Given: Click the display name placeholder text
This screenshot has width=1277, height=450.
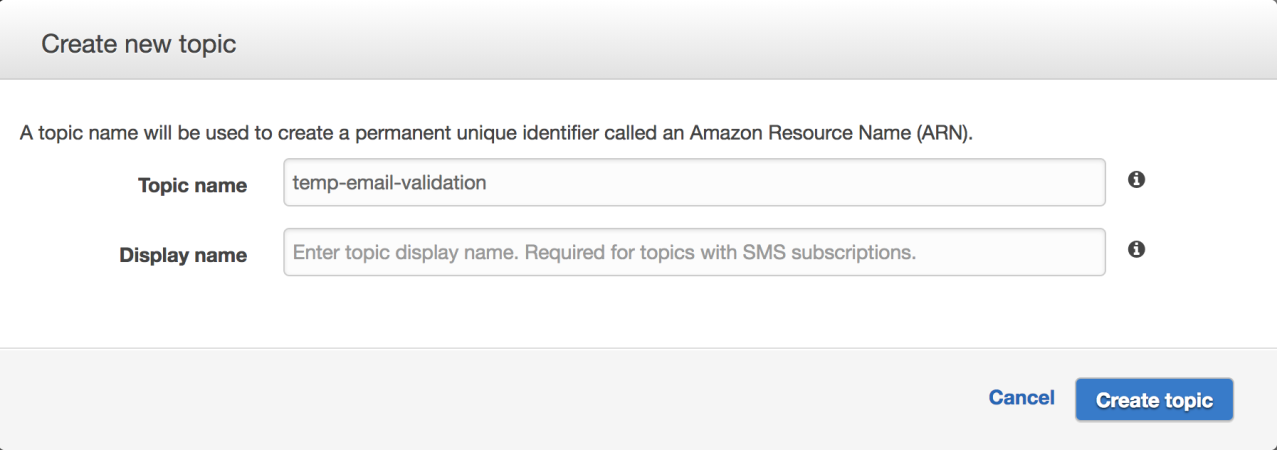Looking at the screenshot, I should coord(604,253).
